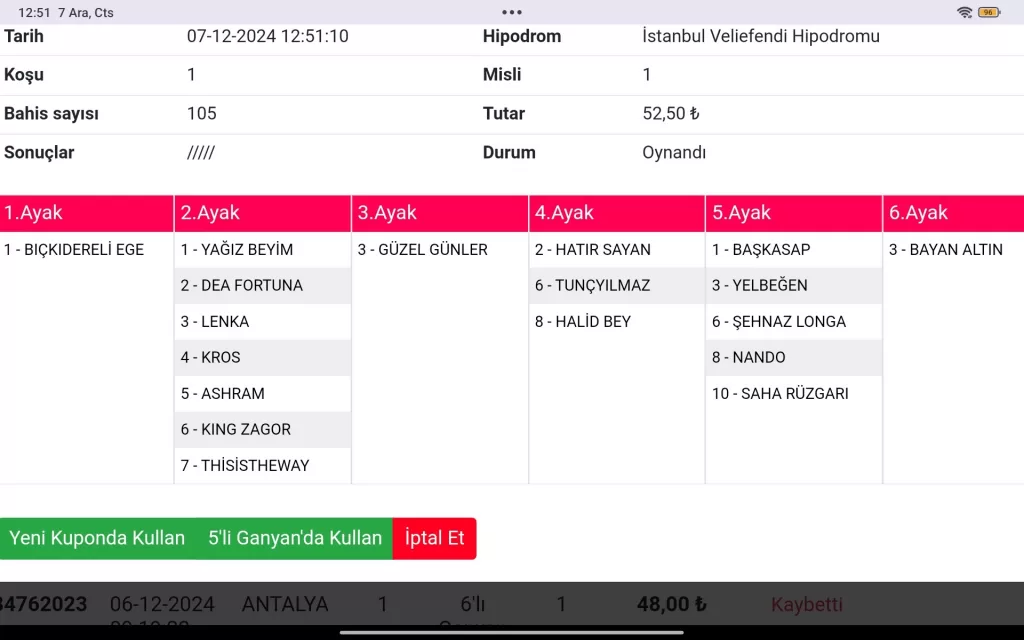Select the 1.Ayak column header
The height and width of the screenshot is (640, 1024).
[x=87, y=213]
